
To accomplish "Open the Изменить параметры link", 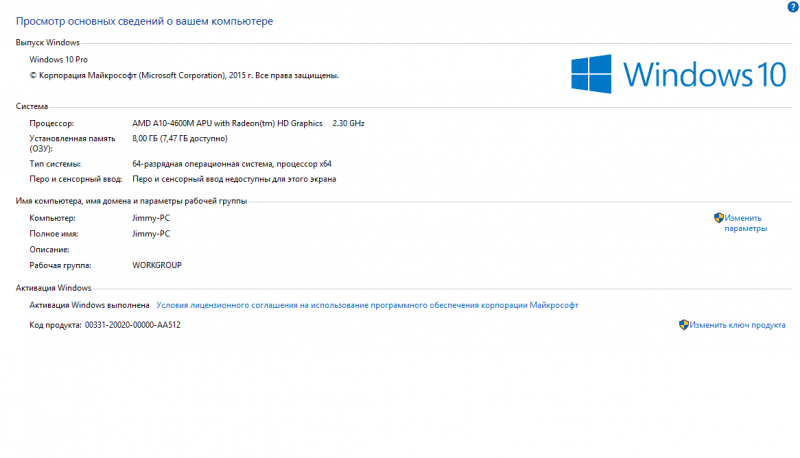I will [x=745, y=223].
